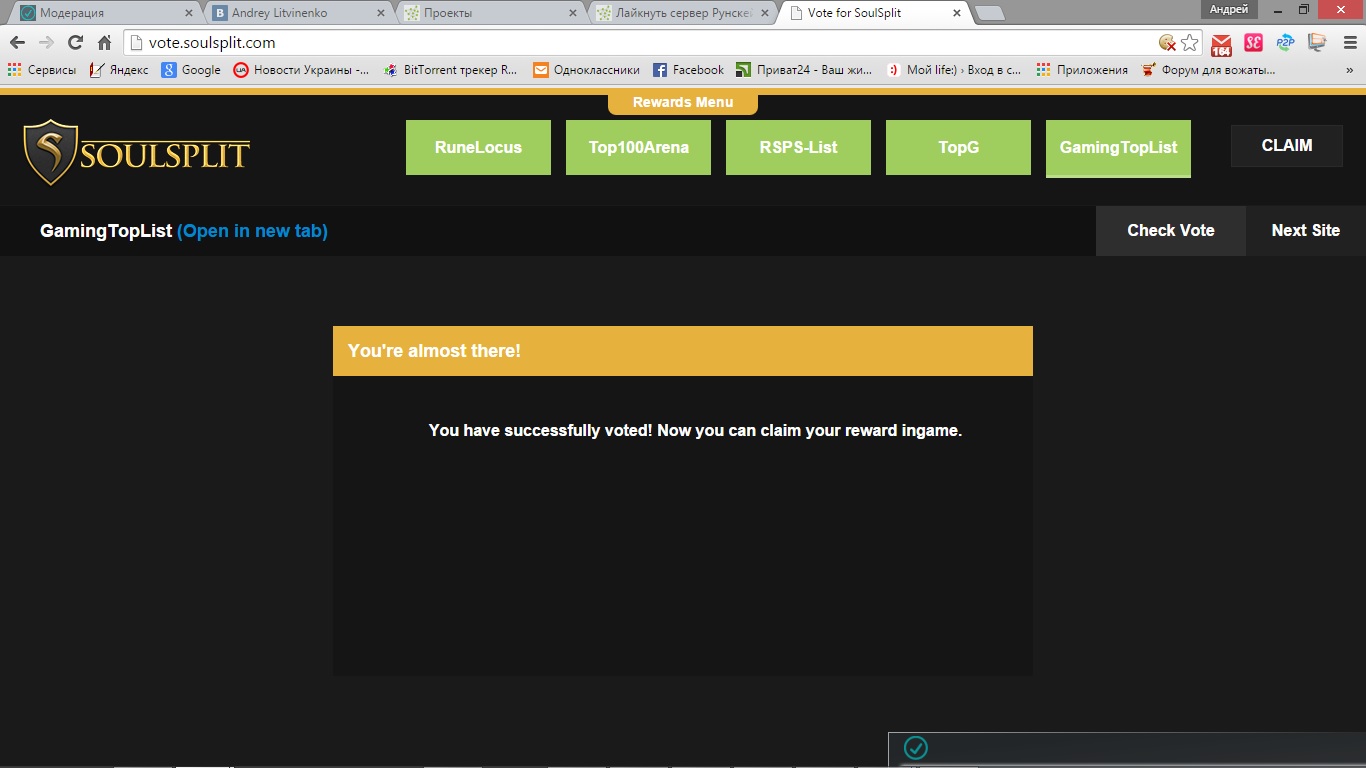Open the pink SE extension icon
Viewport: 1366px width, 768px height.
pyautogui.click(x=1253, y=43)
